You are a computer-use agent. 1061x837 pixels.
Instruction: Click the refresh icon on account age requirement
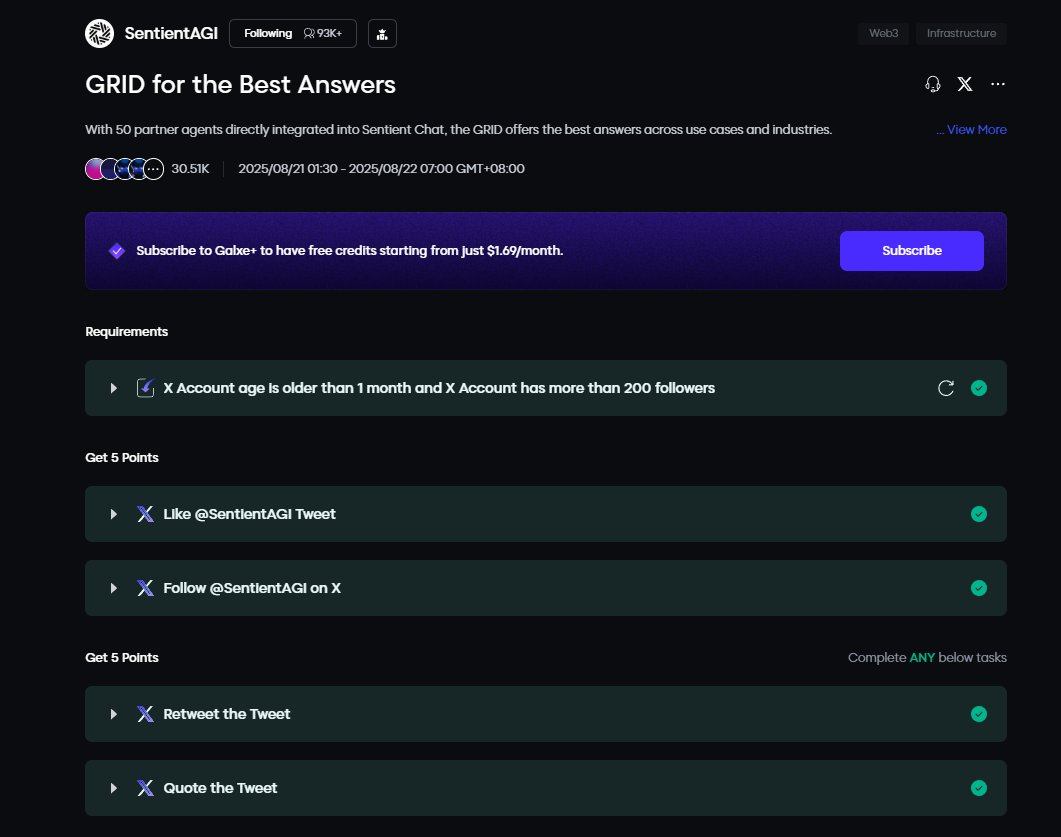coord(946,388)
